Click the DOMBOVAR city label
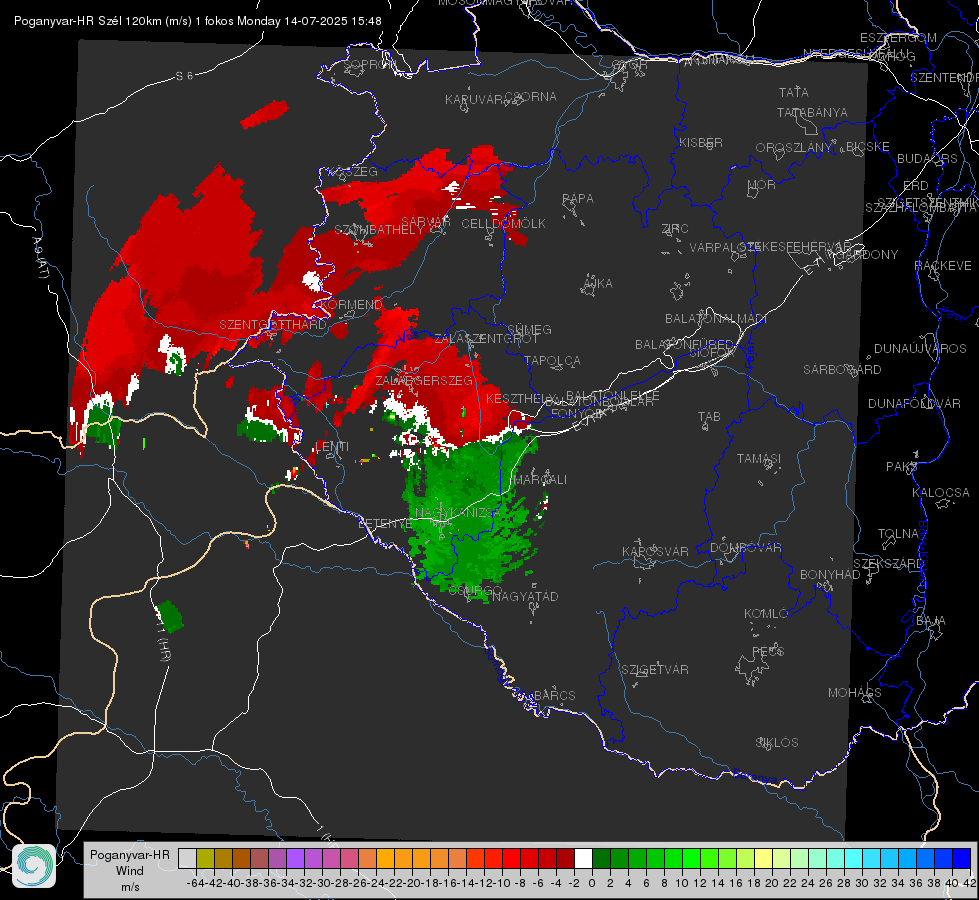 [746, 548]
